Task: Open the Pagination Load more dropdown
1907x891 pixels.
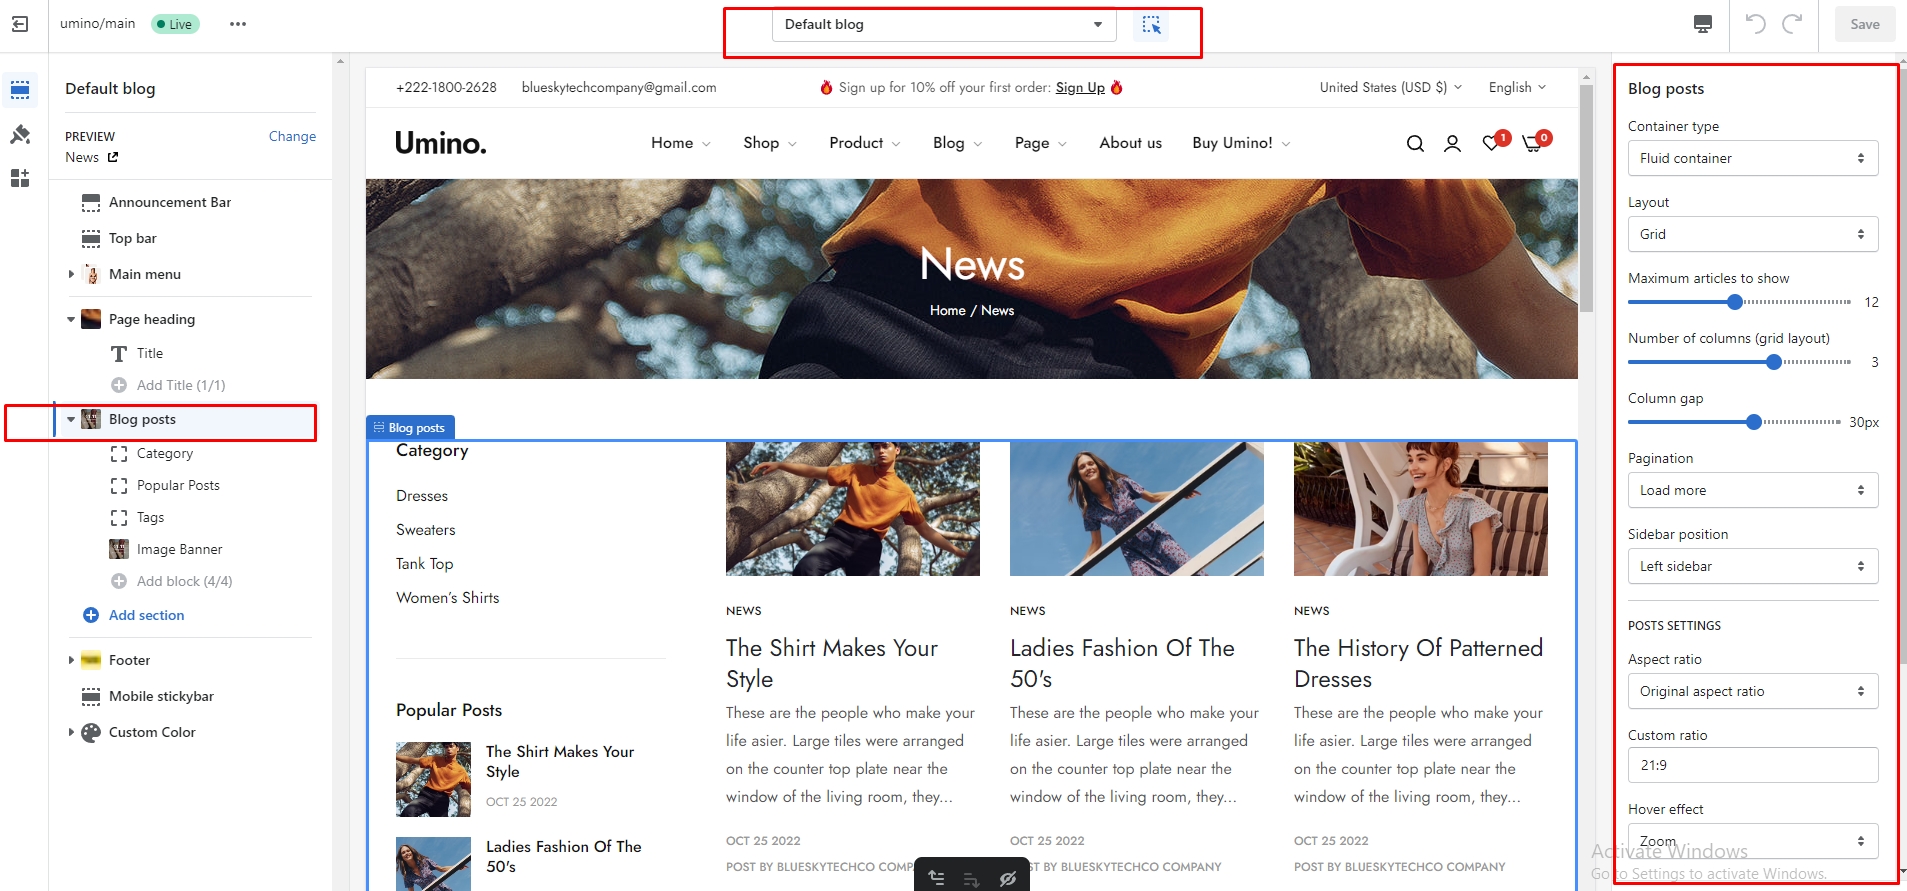Action: (1752, 490)
